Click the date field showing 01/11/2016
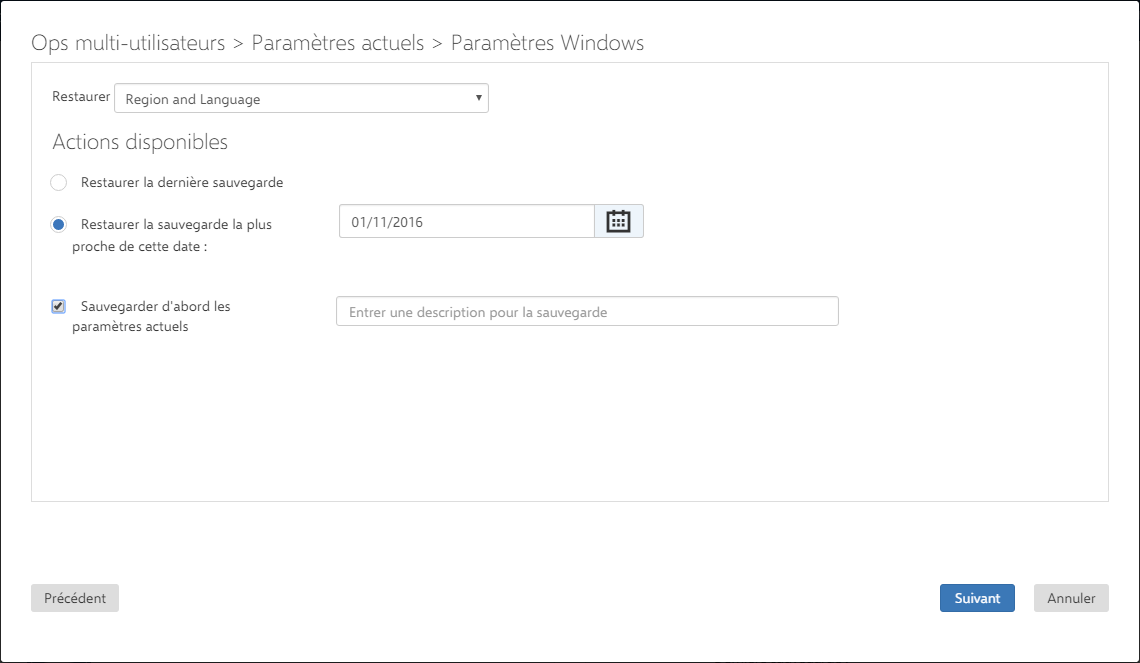 pos(467,222)
